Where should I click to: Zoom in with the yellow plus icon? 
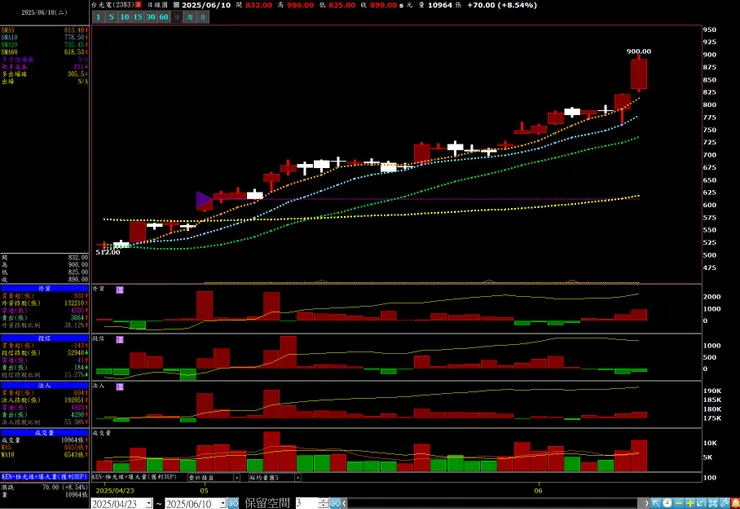pos(690,503)
